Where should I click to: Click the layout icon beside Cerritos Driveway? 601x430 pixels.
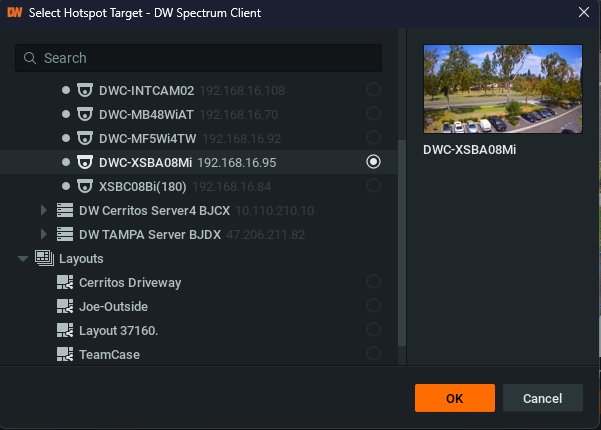tap(65, 282)
